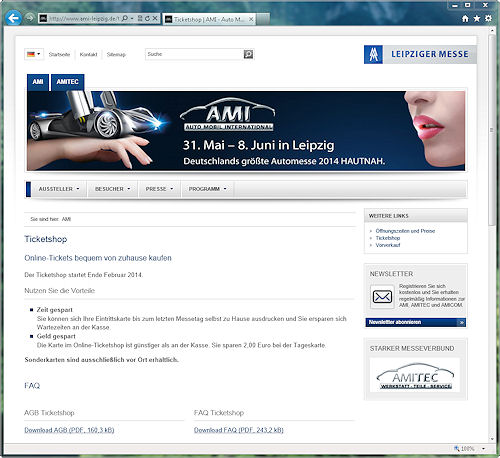The width and height of the screenshot is (500, 458).
Task: Stop loading with the address bar X
Action: click(155, 18)
